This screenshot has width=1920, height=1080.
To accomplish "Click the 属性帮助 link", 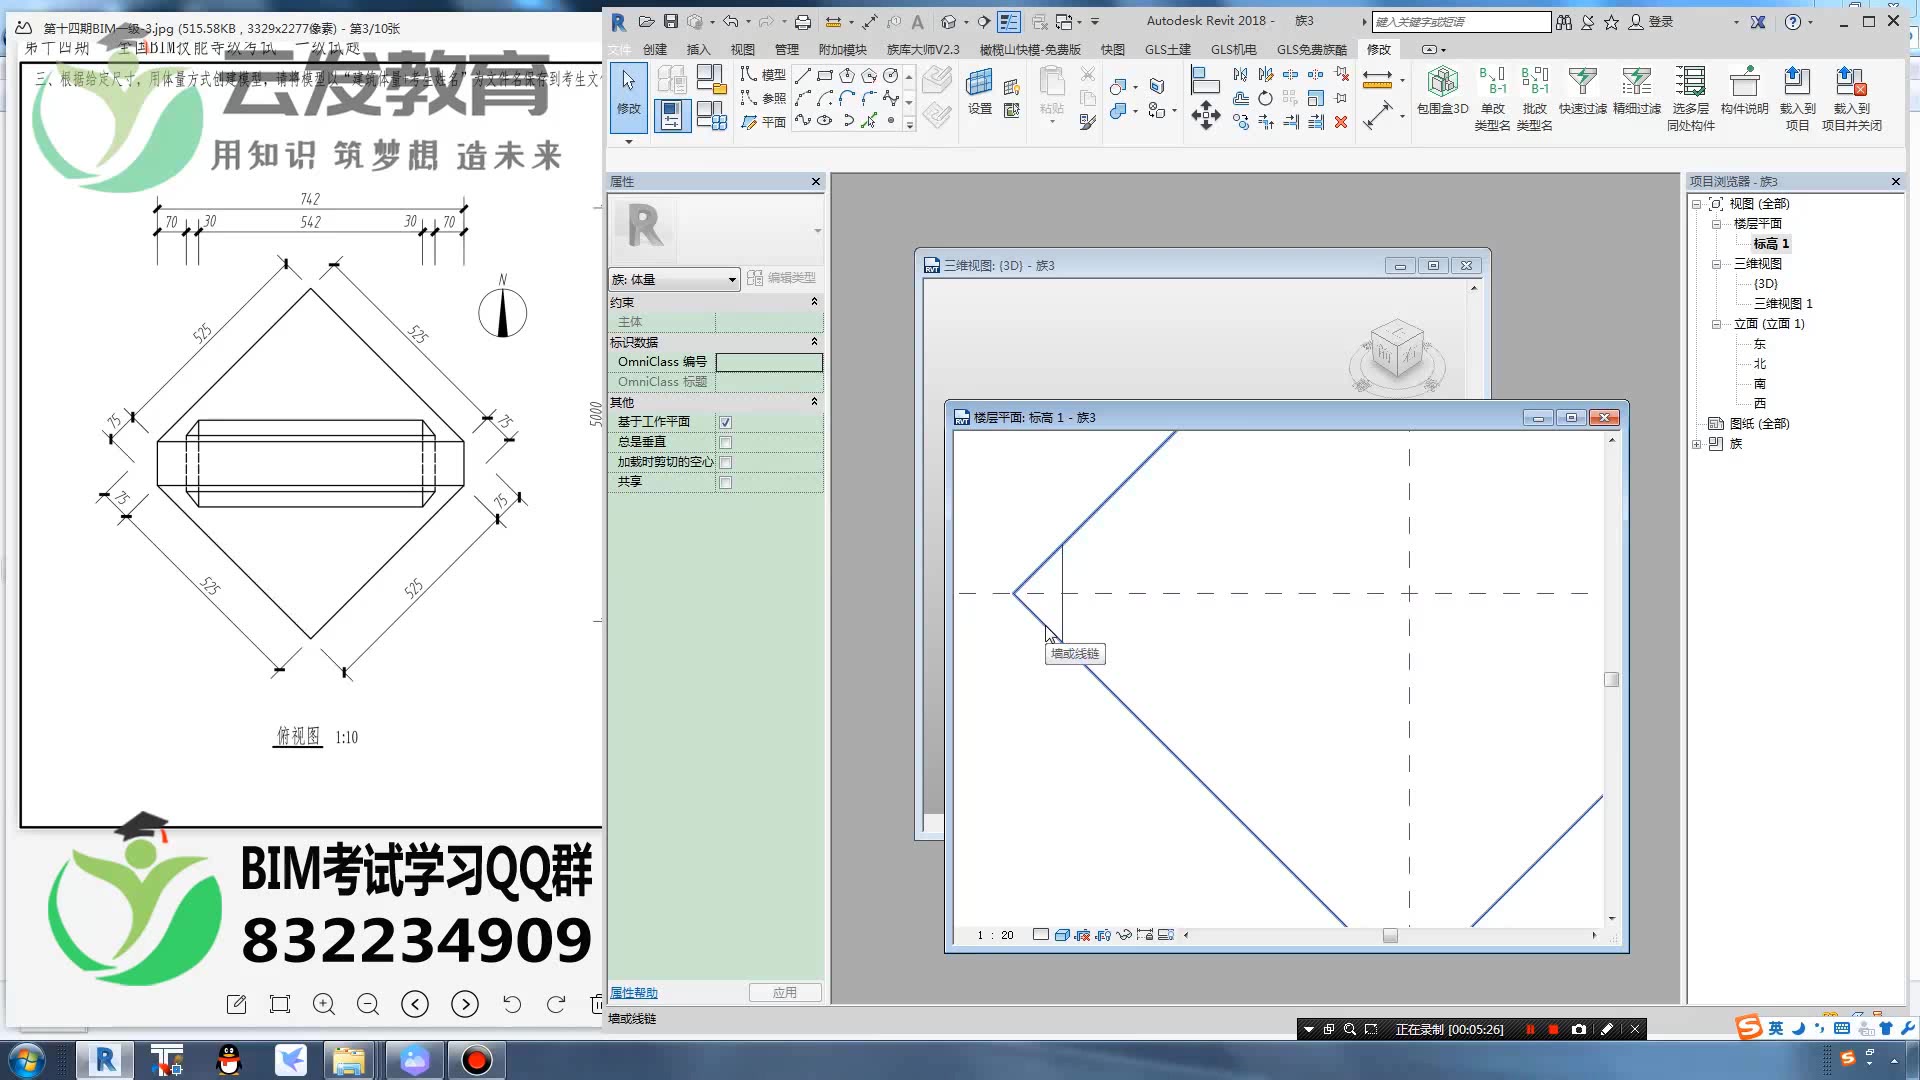I will point(634,993).
